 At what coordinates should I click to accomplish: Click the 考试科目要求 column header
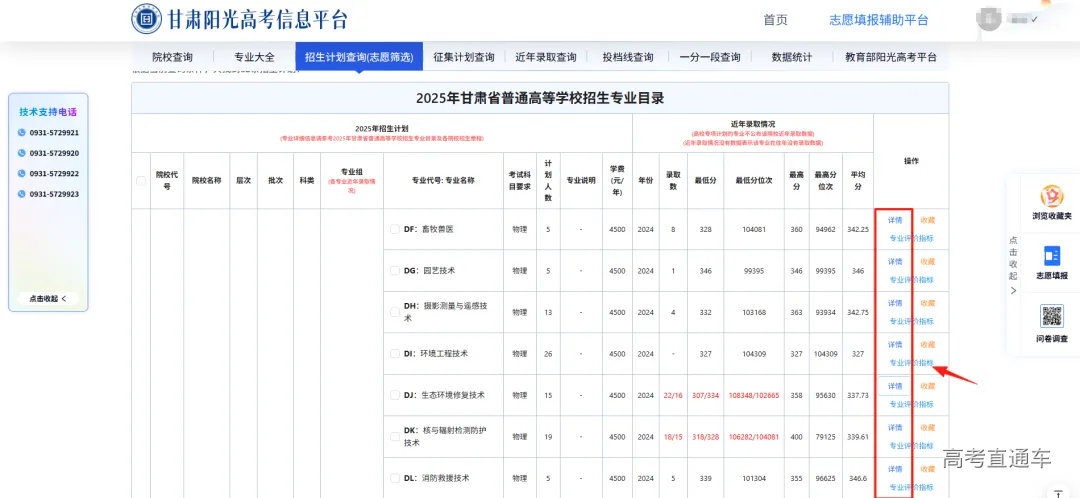[x=519, y=180]
